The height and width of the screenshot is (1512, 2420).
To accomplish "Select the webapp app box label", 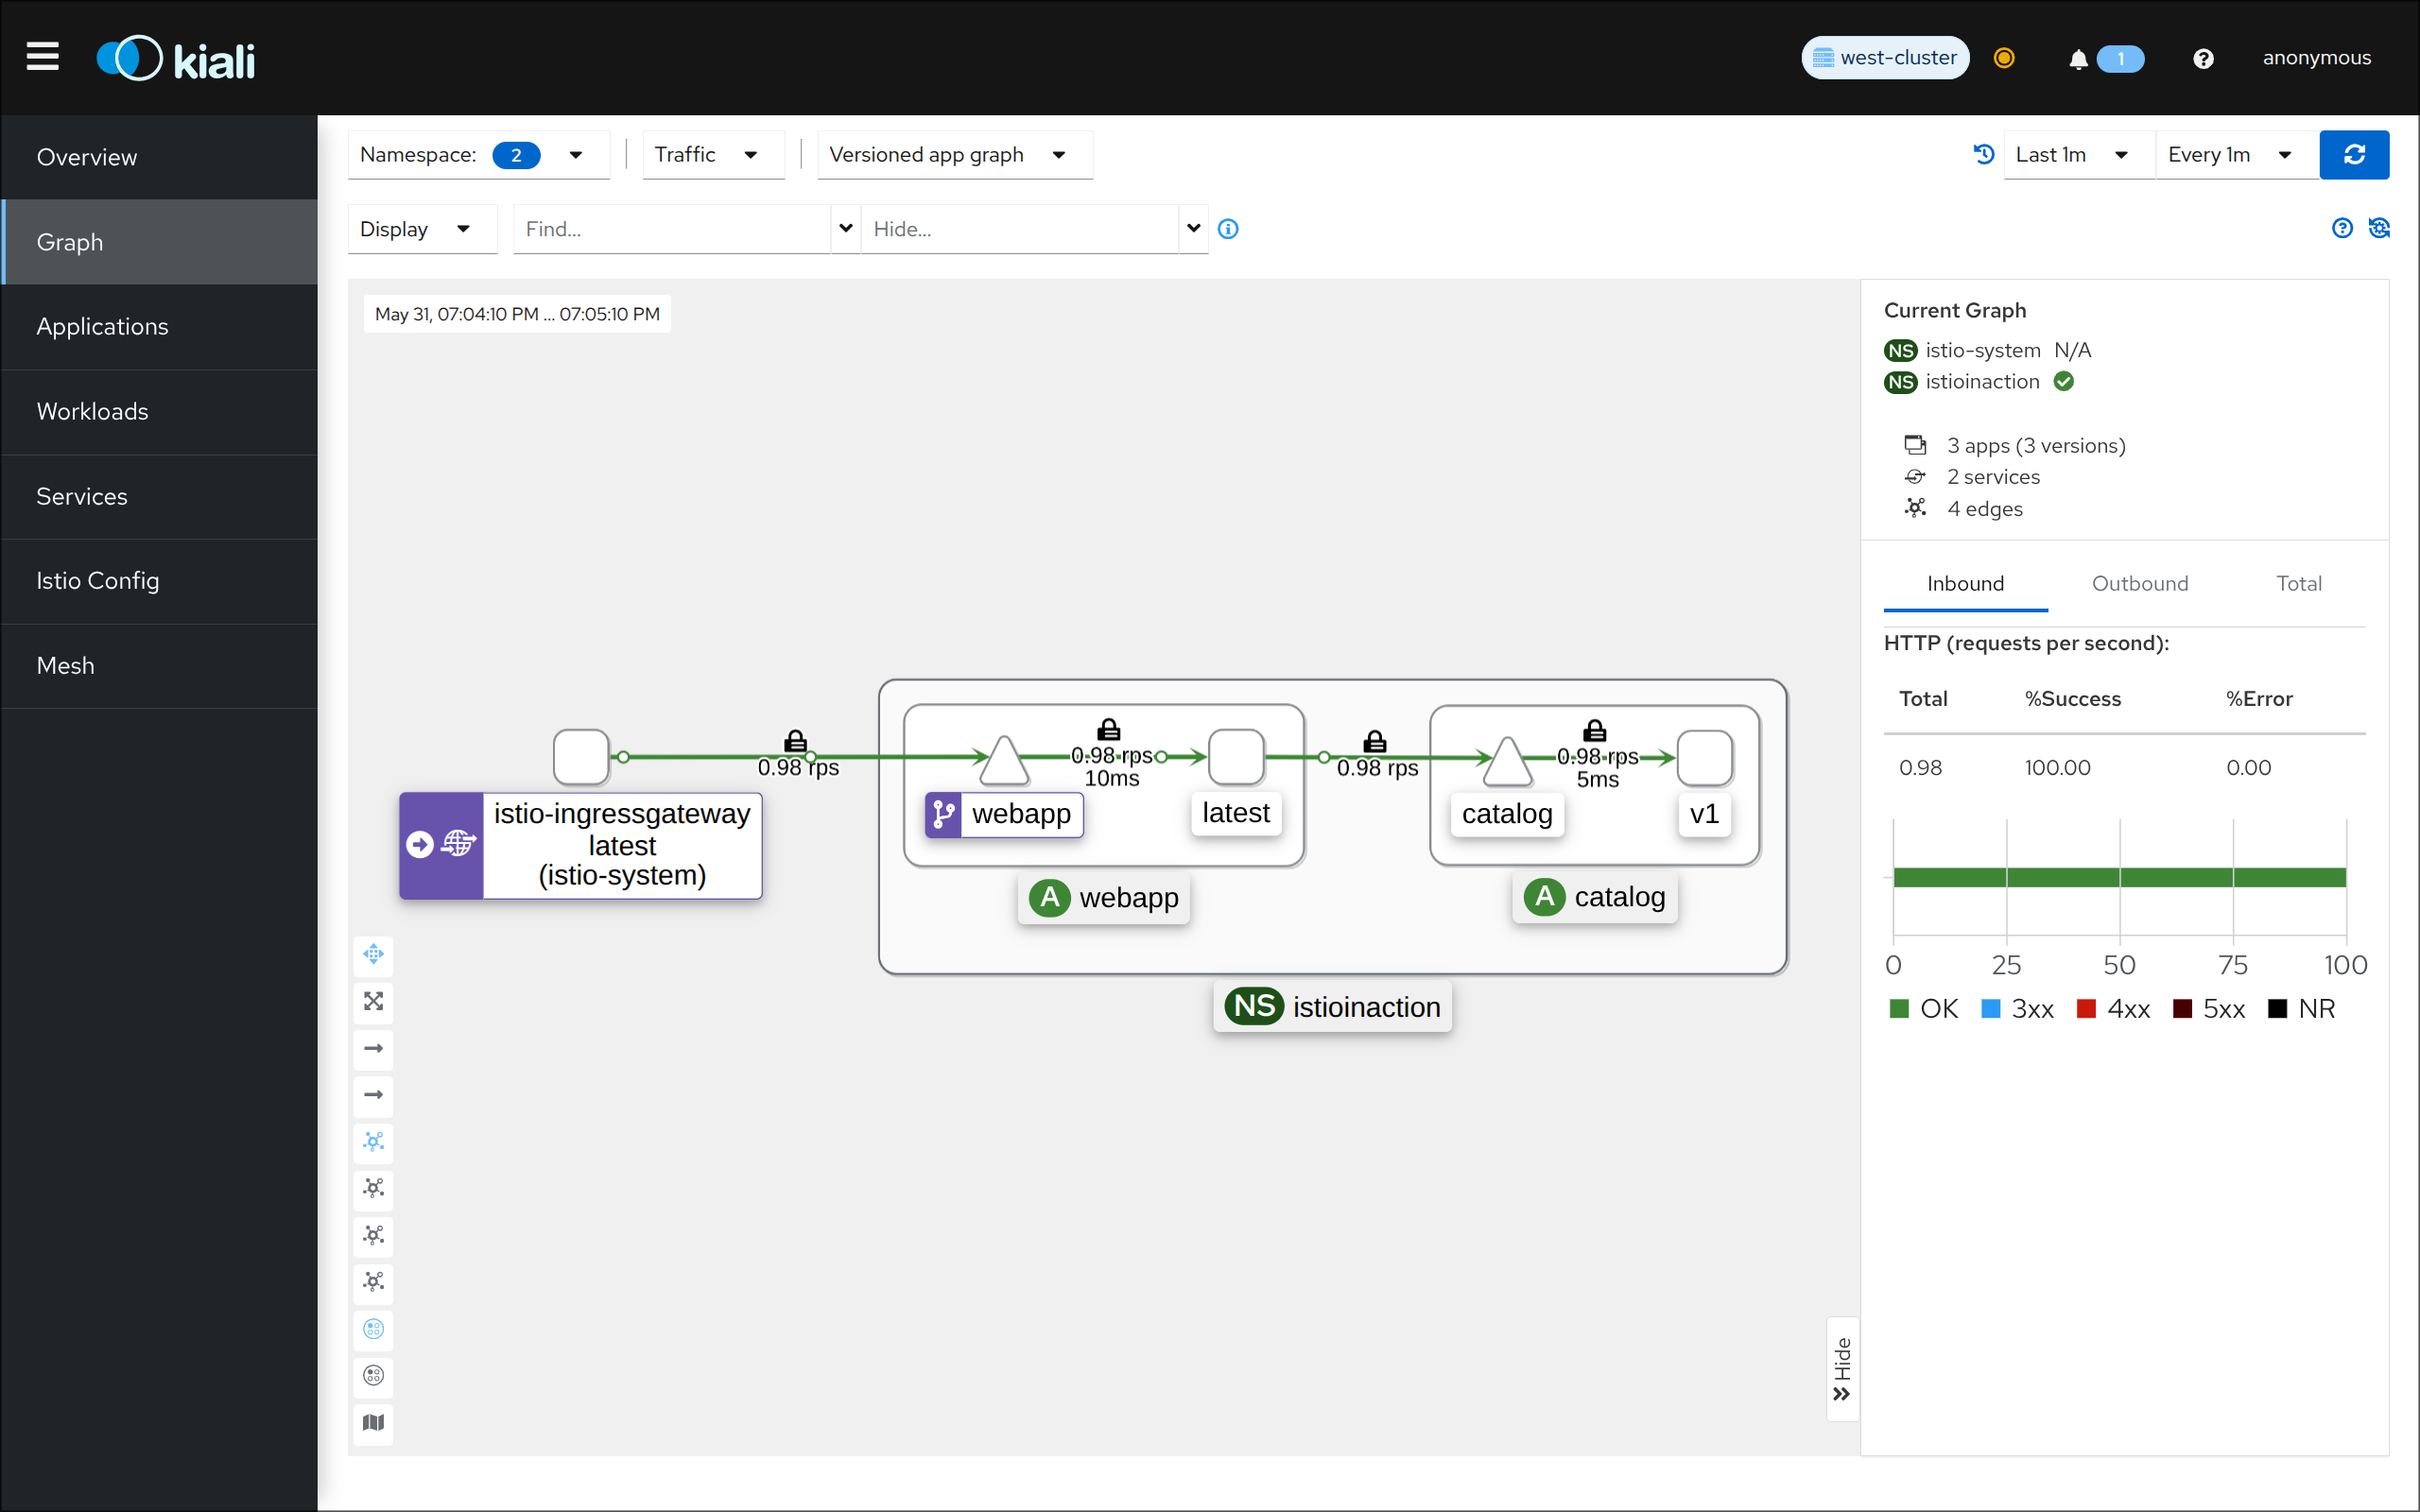I will 1104,897.
